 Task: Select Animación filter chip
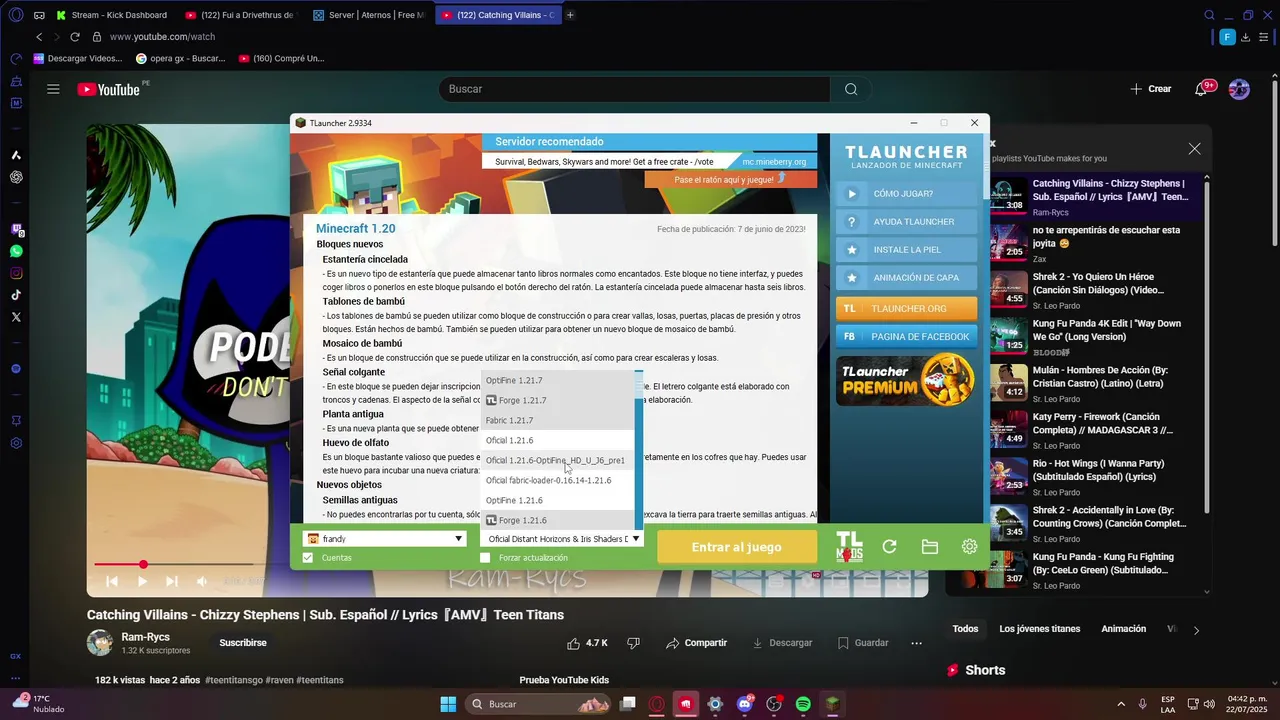tap(1123, 629)
